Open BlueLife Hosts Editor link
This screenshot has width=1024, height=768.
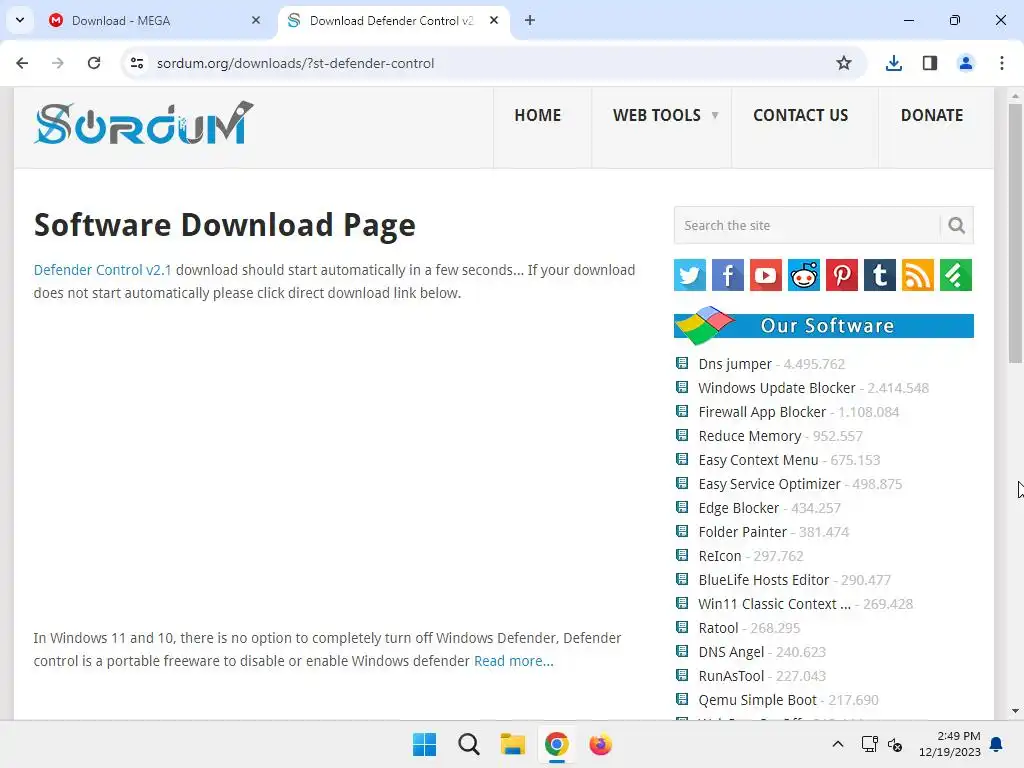point(763,580)
